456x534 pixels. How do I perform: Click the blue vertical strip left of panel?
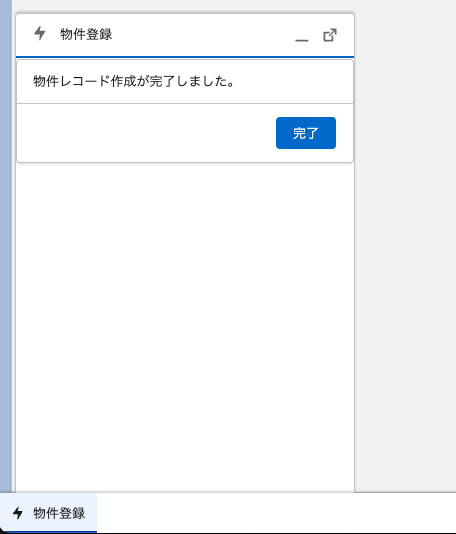(6, 246)
